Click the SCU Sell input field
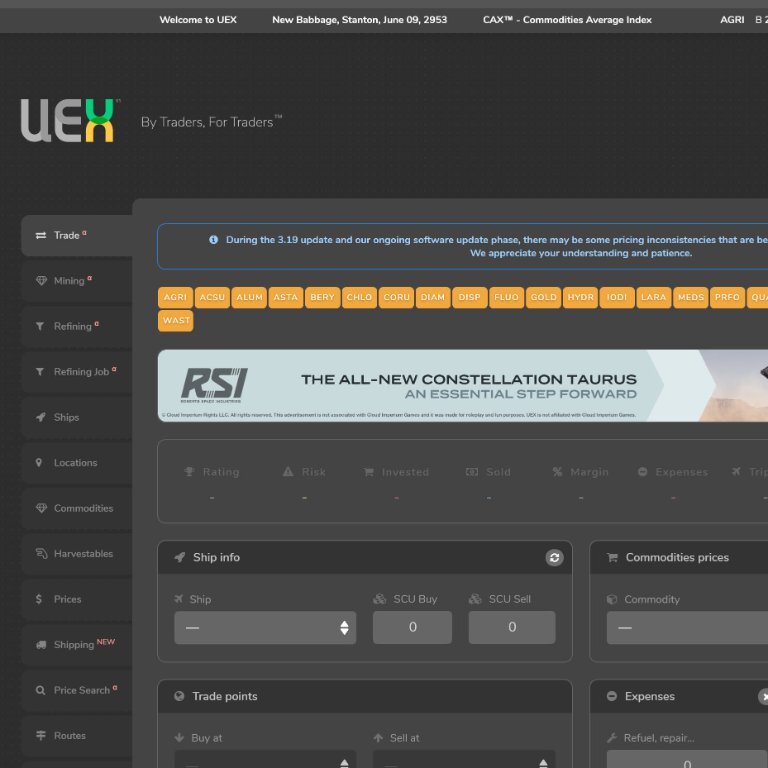This screenshot has height=768, width=768. (x=511, y=627)
